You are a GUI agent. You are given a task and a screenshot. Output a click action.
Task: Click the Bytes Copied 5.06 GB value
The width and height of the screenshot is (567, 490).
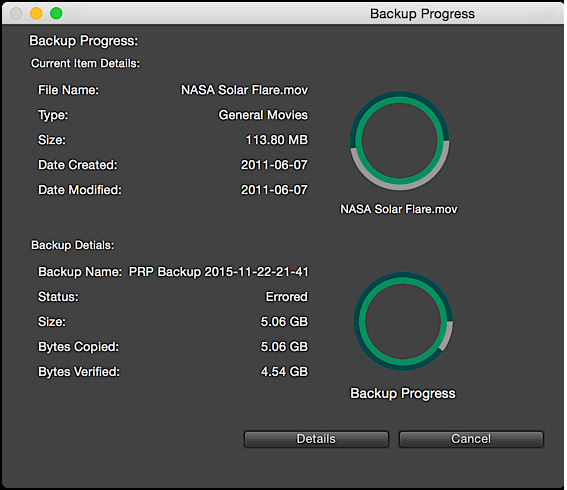tap(284, 346)
